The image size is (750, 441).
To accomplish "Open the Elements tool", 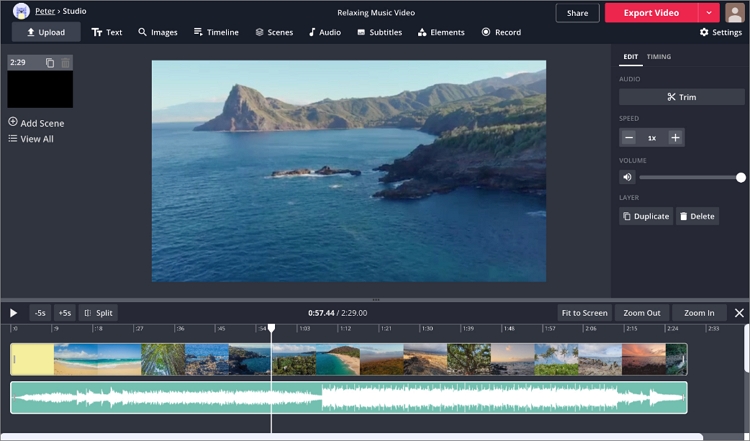I will (x=441, y=32).
